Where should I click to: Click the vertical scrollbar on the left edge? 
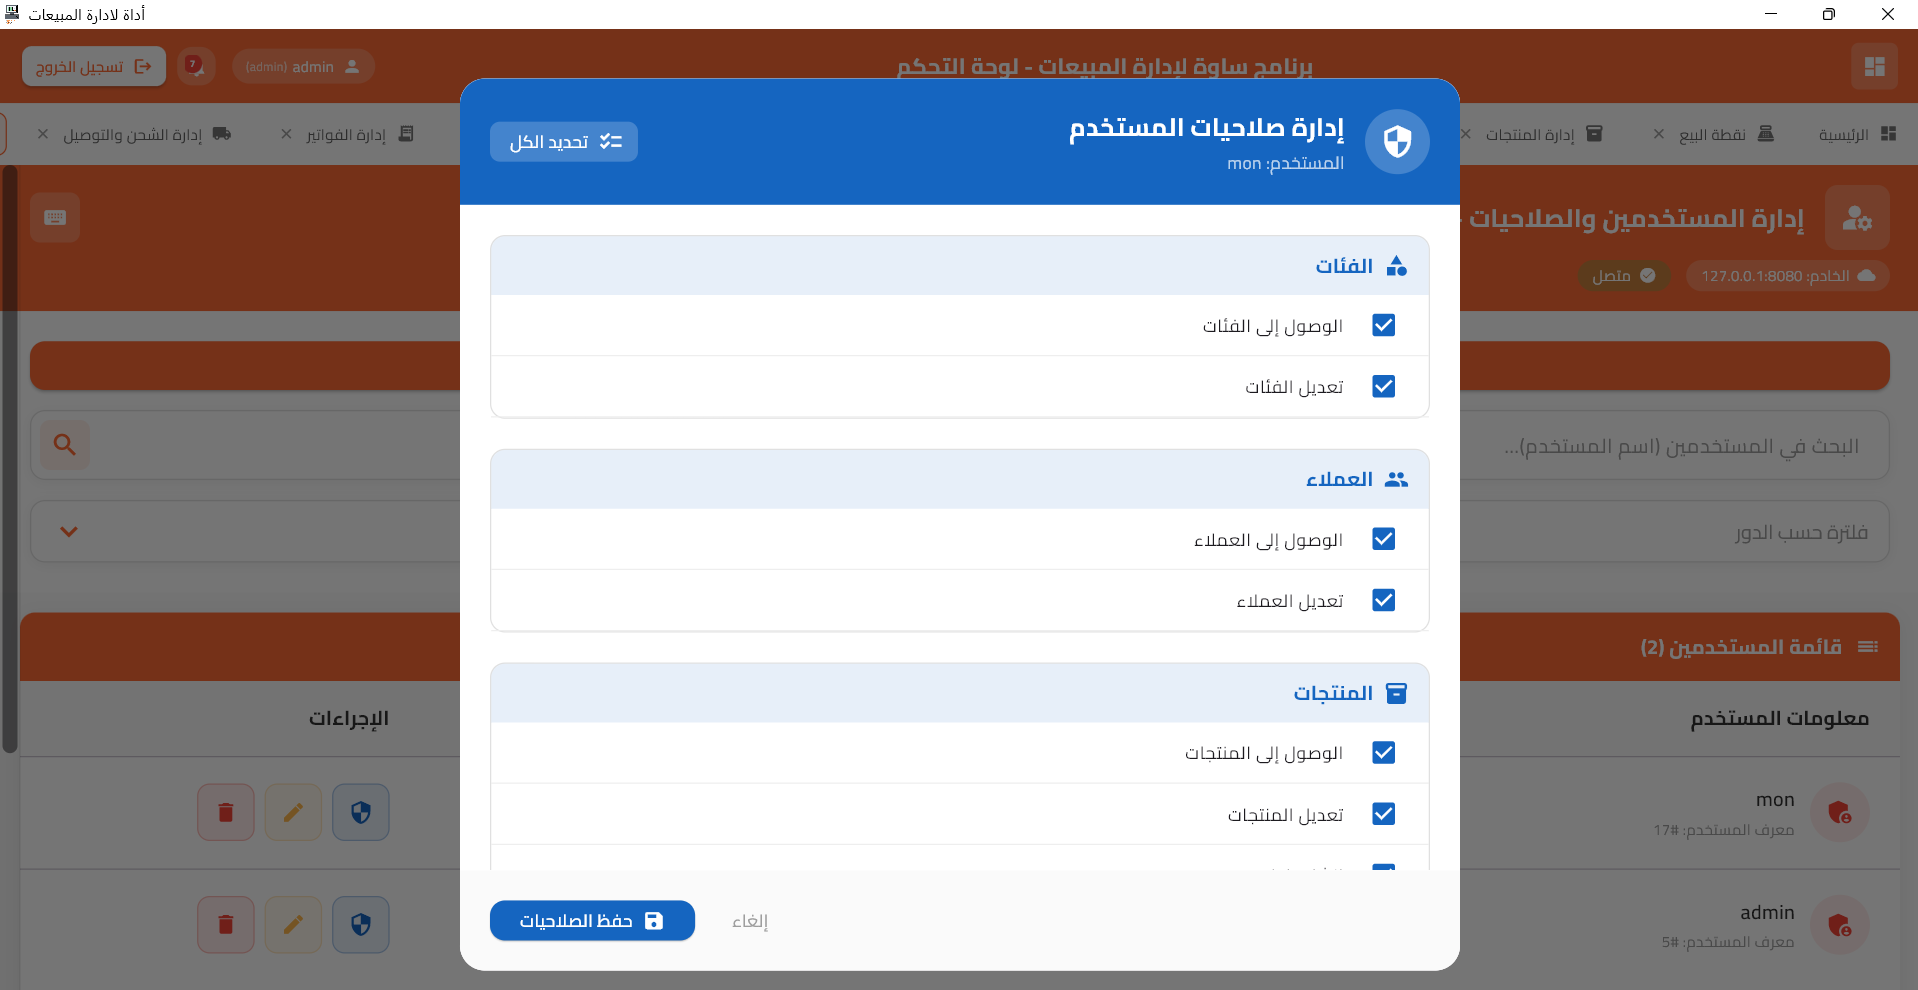[x=10, y=460]
